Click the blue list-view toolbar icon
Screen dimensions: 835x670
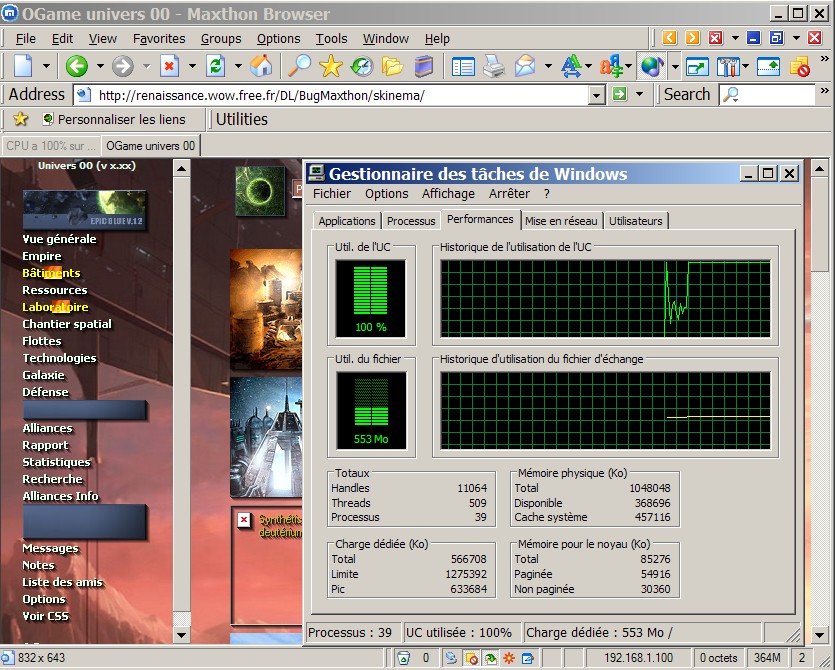click(463, 67)
